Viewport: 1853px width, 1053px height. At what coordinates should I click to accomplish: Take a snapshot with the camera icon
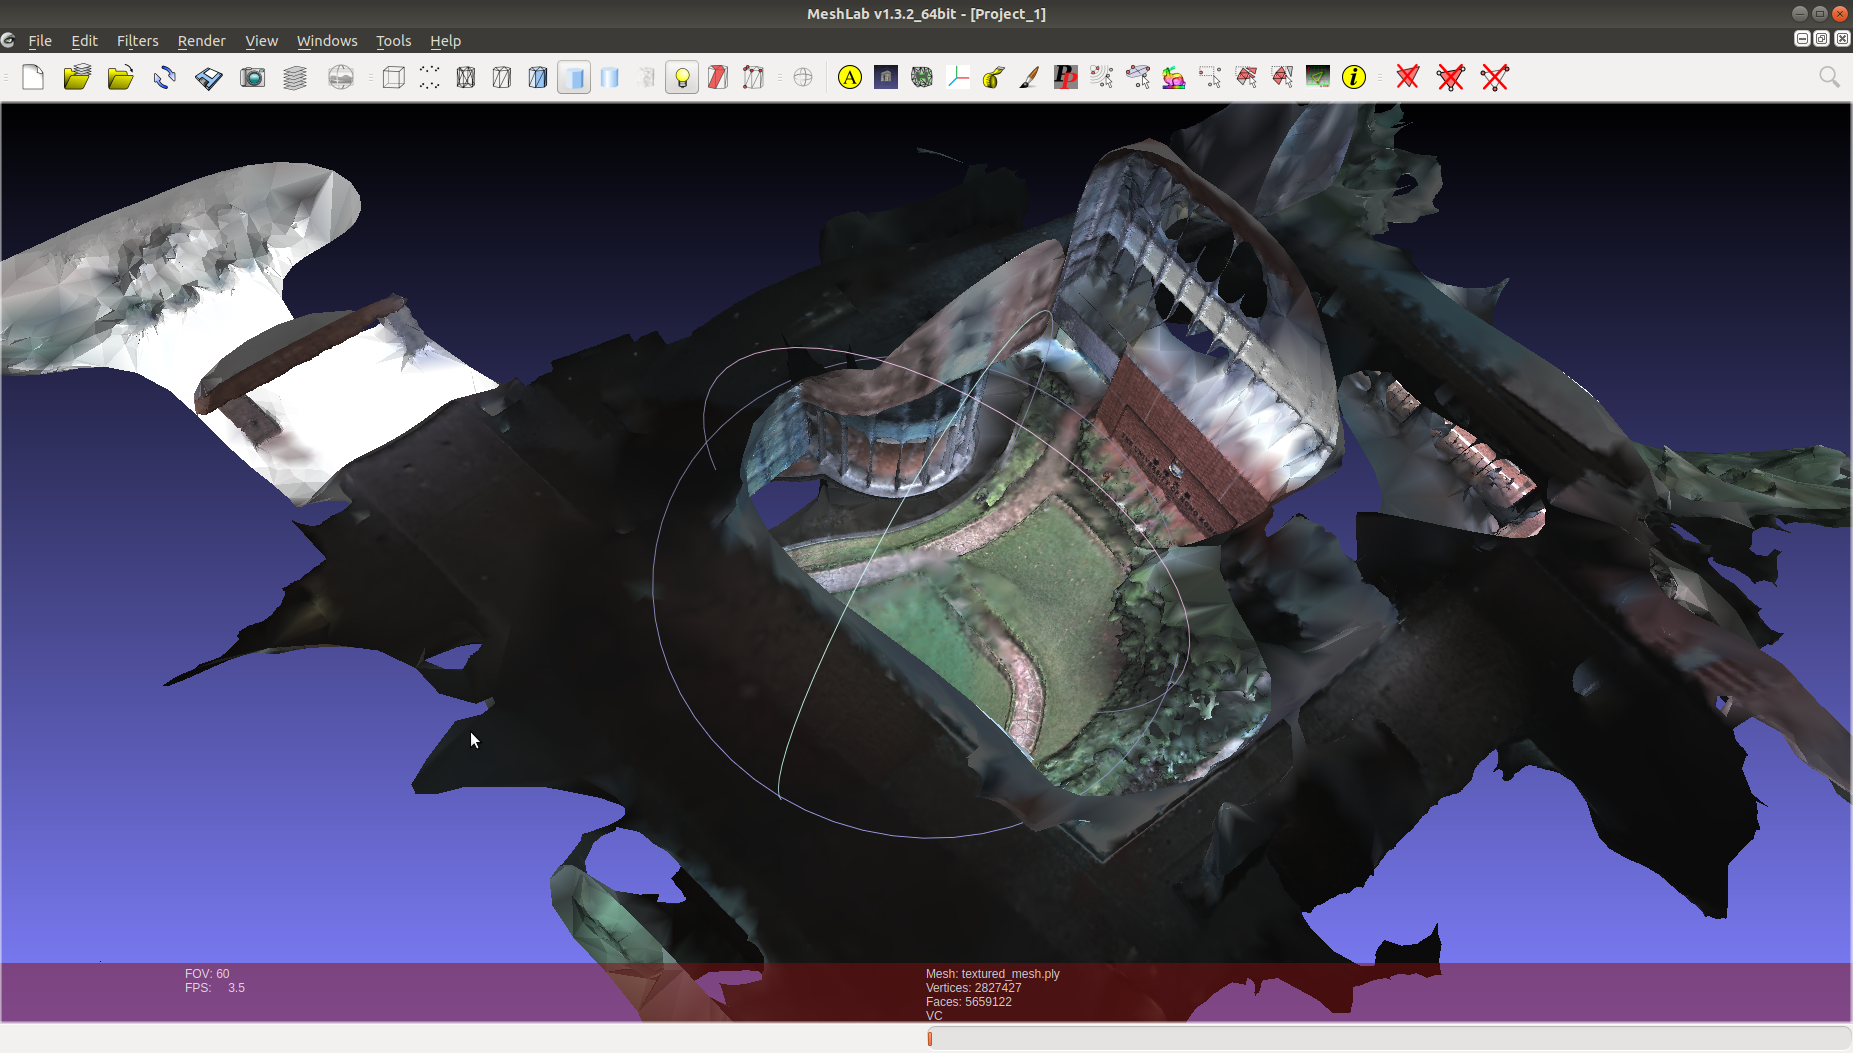(252, 77)
